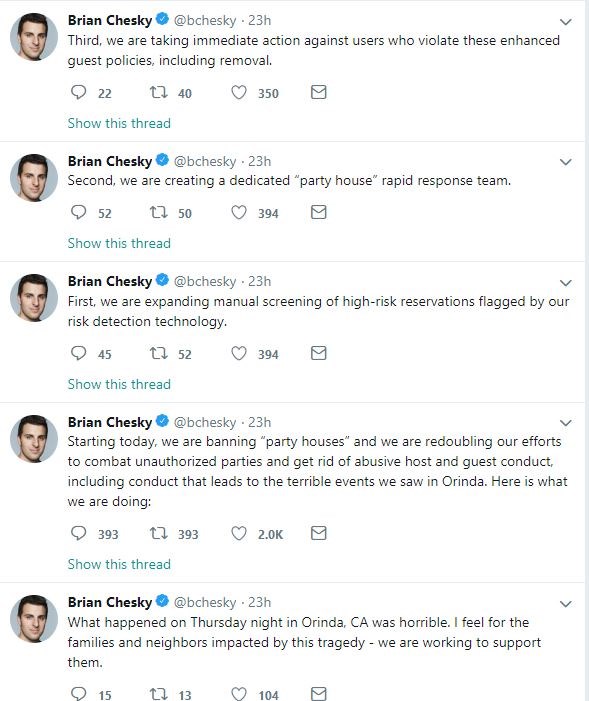589x701 pixels.
Task: Reply to the 'Third, we are taking' tweet
Action: point(79,92)
